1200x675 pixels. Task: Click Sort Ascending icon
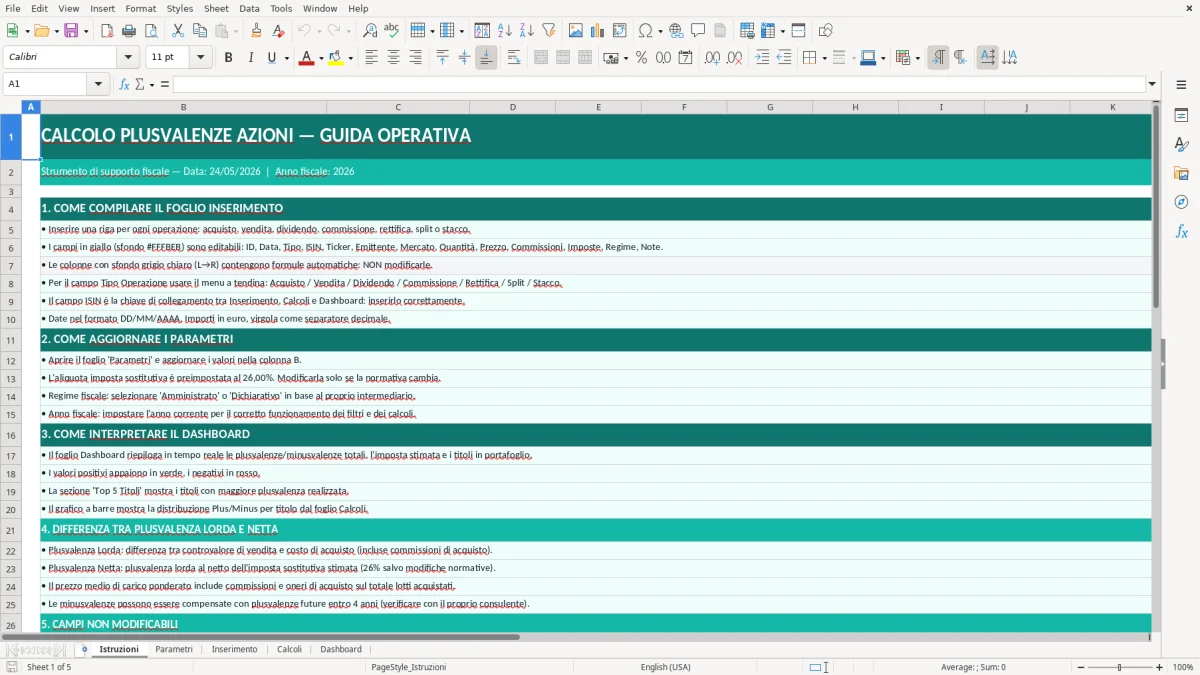(505, 31)
